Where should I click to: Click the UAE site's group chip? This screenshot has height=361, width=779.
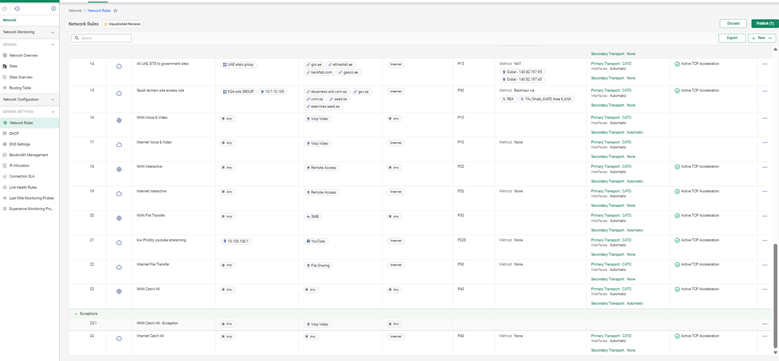(238, 65)
